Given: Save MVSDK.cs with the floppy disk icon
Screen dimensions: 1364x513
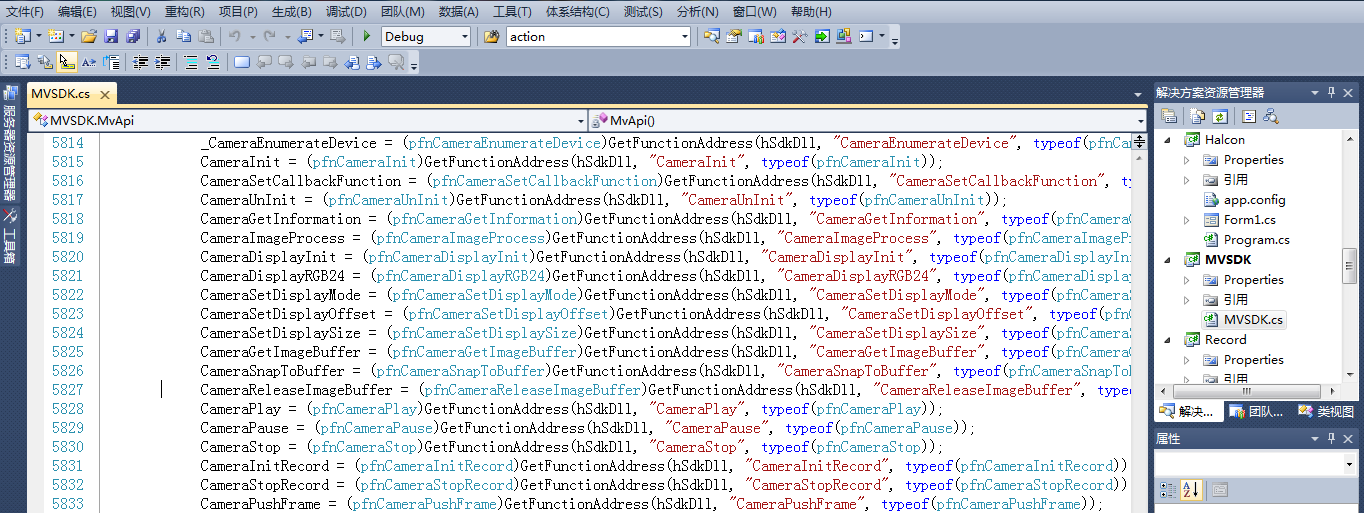Looking at the screenshot, I should (111, 36).
